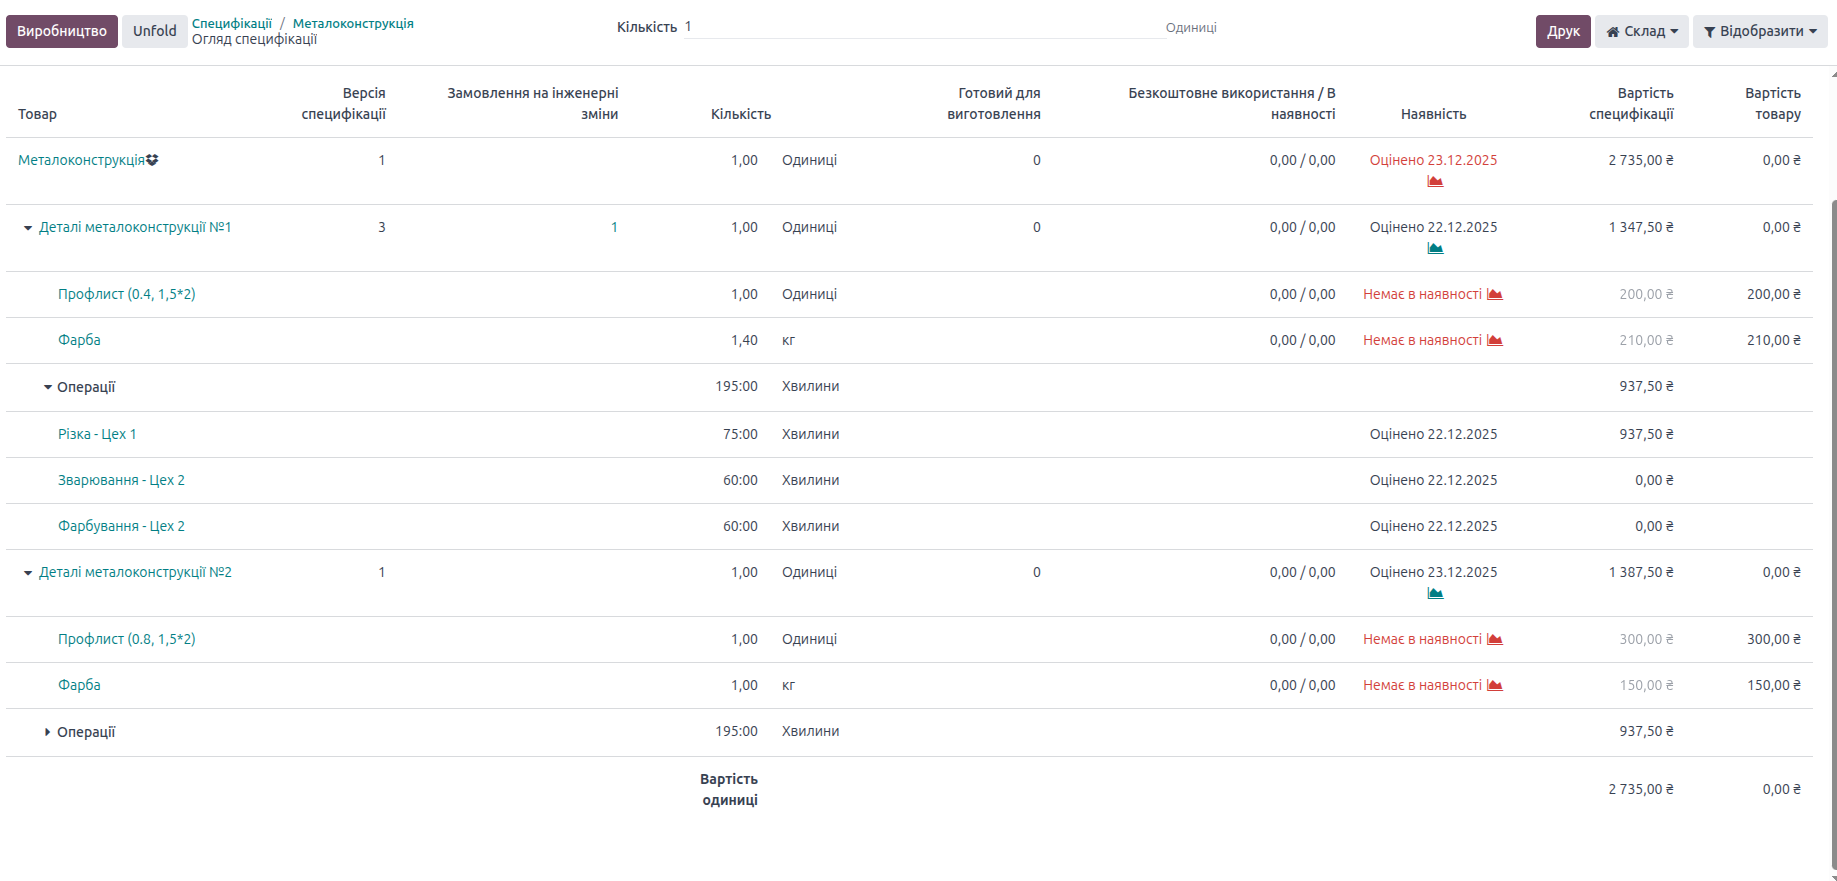Open forecast chart icon for Деталі металоконструкції №1
The height and width of the screenshot is (881, 1837).
pos(1435,248)
